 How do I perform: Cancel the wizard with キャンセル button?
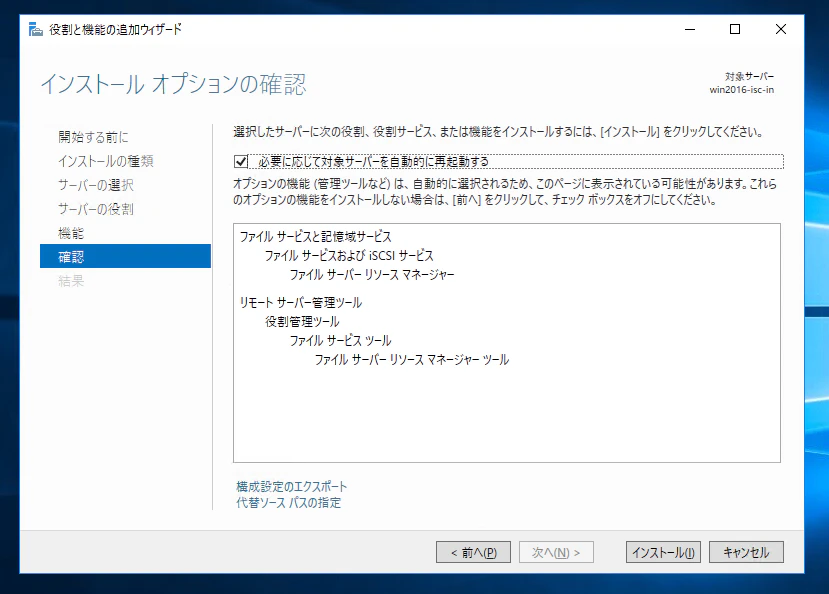[x=746, y=552]
